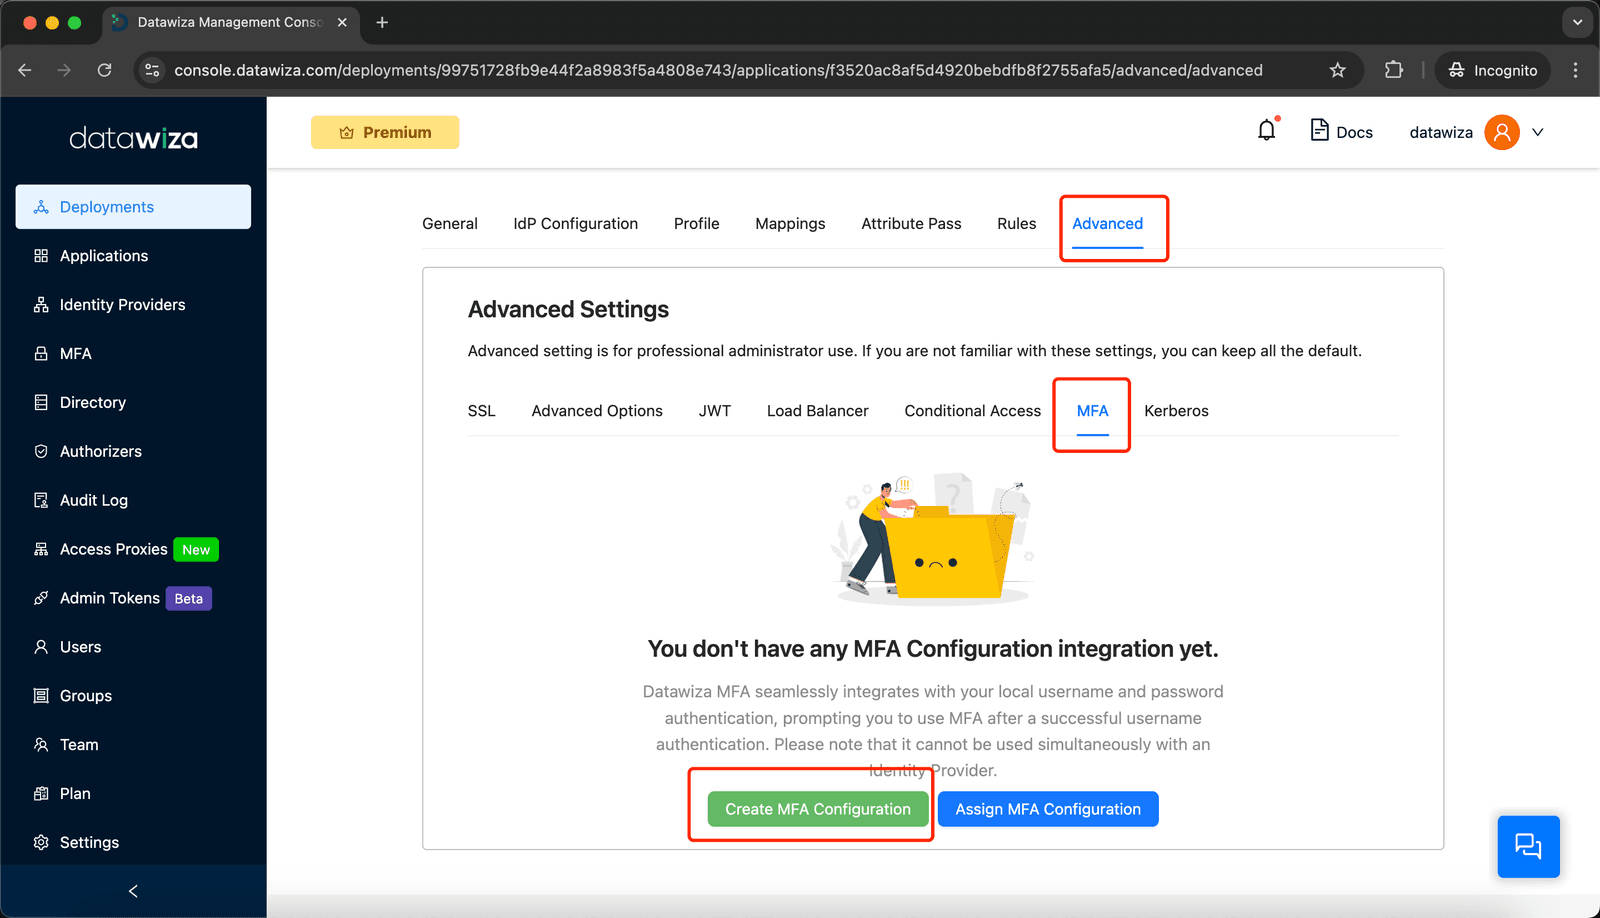Open browser extensions puzzle icon
This screenshot has width=1600, height=918.
[x=1394, y=70]
